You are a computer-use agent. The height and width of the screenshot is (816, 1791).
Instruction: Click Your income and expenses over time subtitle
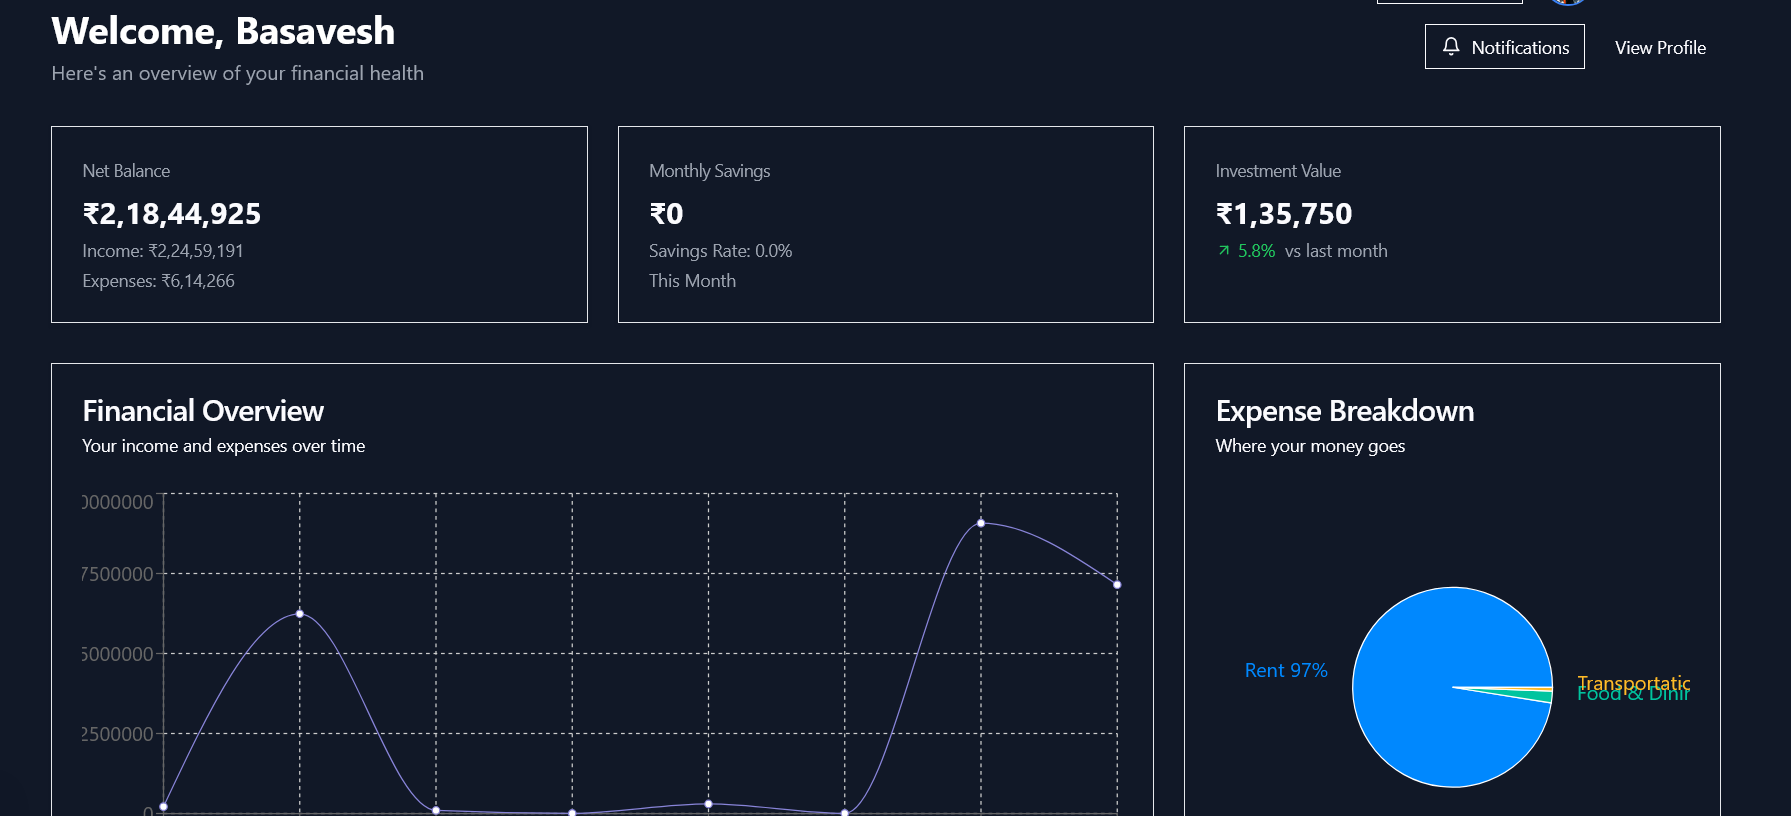[x=223, y=446]
